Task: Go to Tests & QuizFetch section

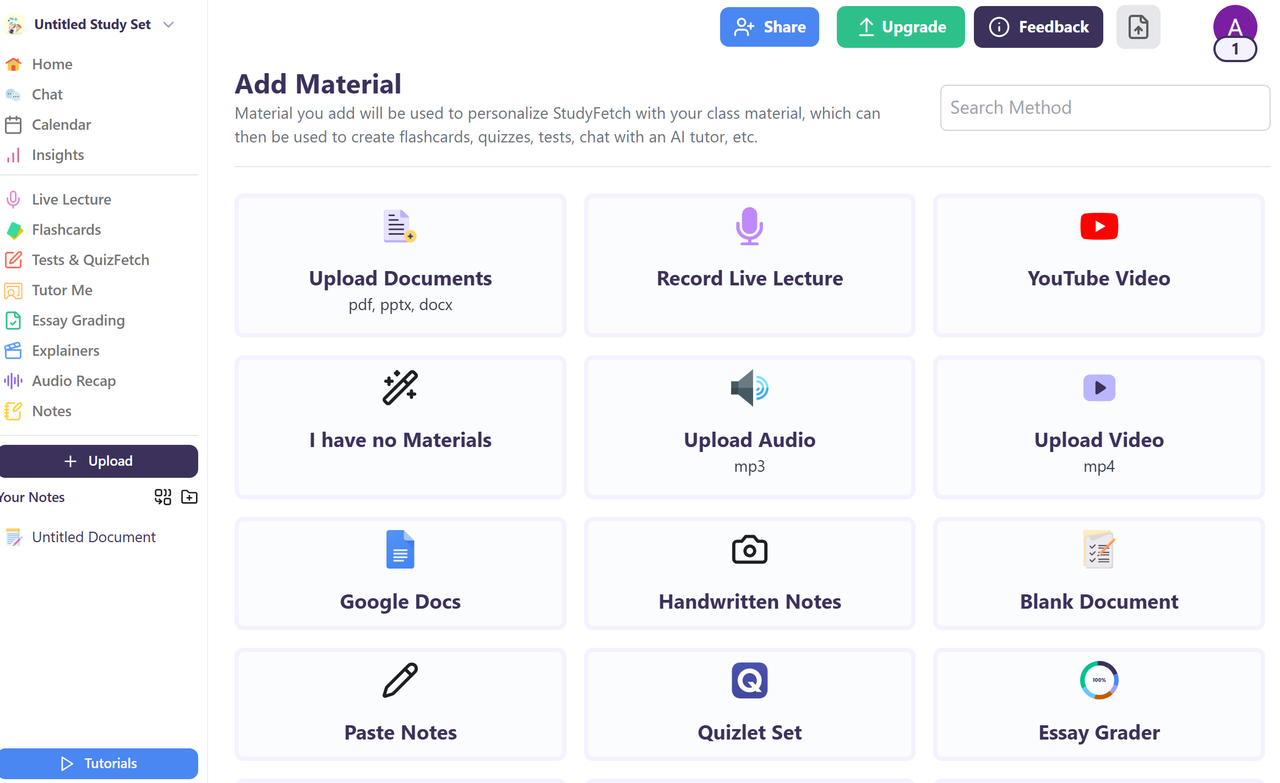Action: 90,260
